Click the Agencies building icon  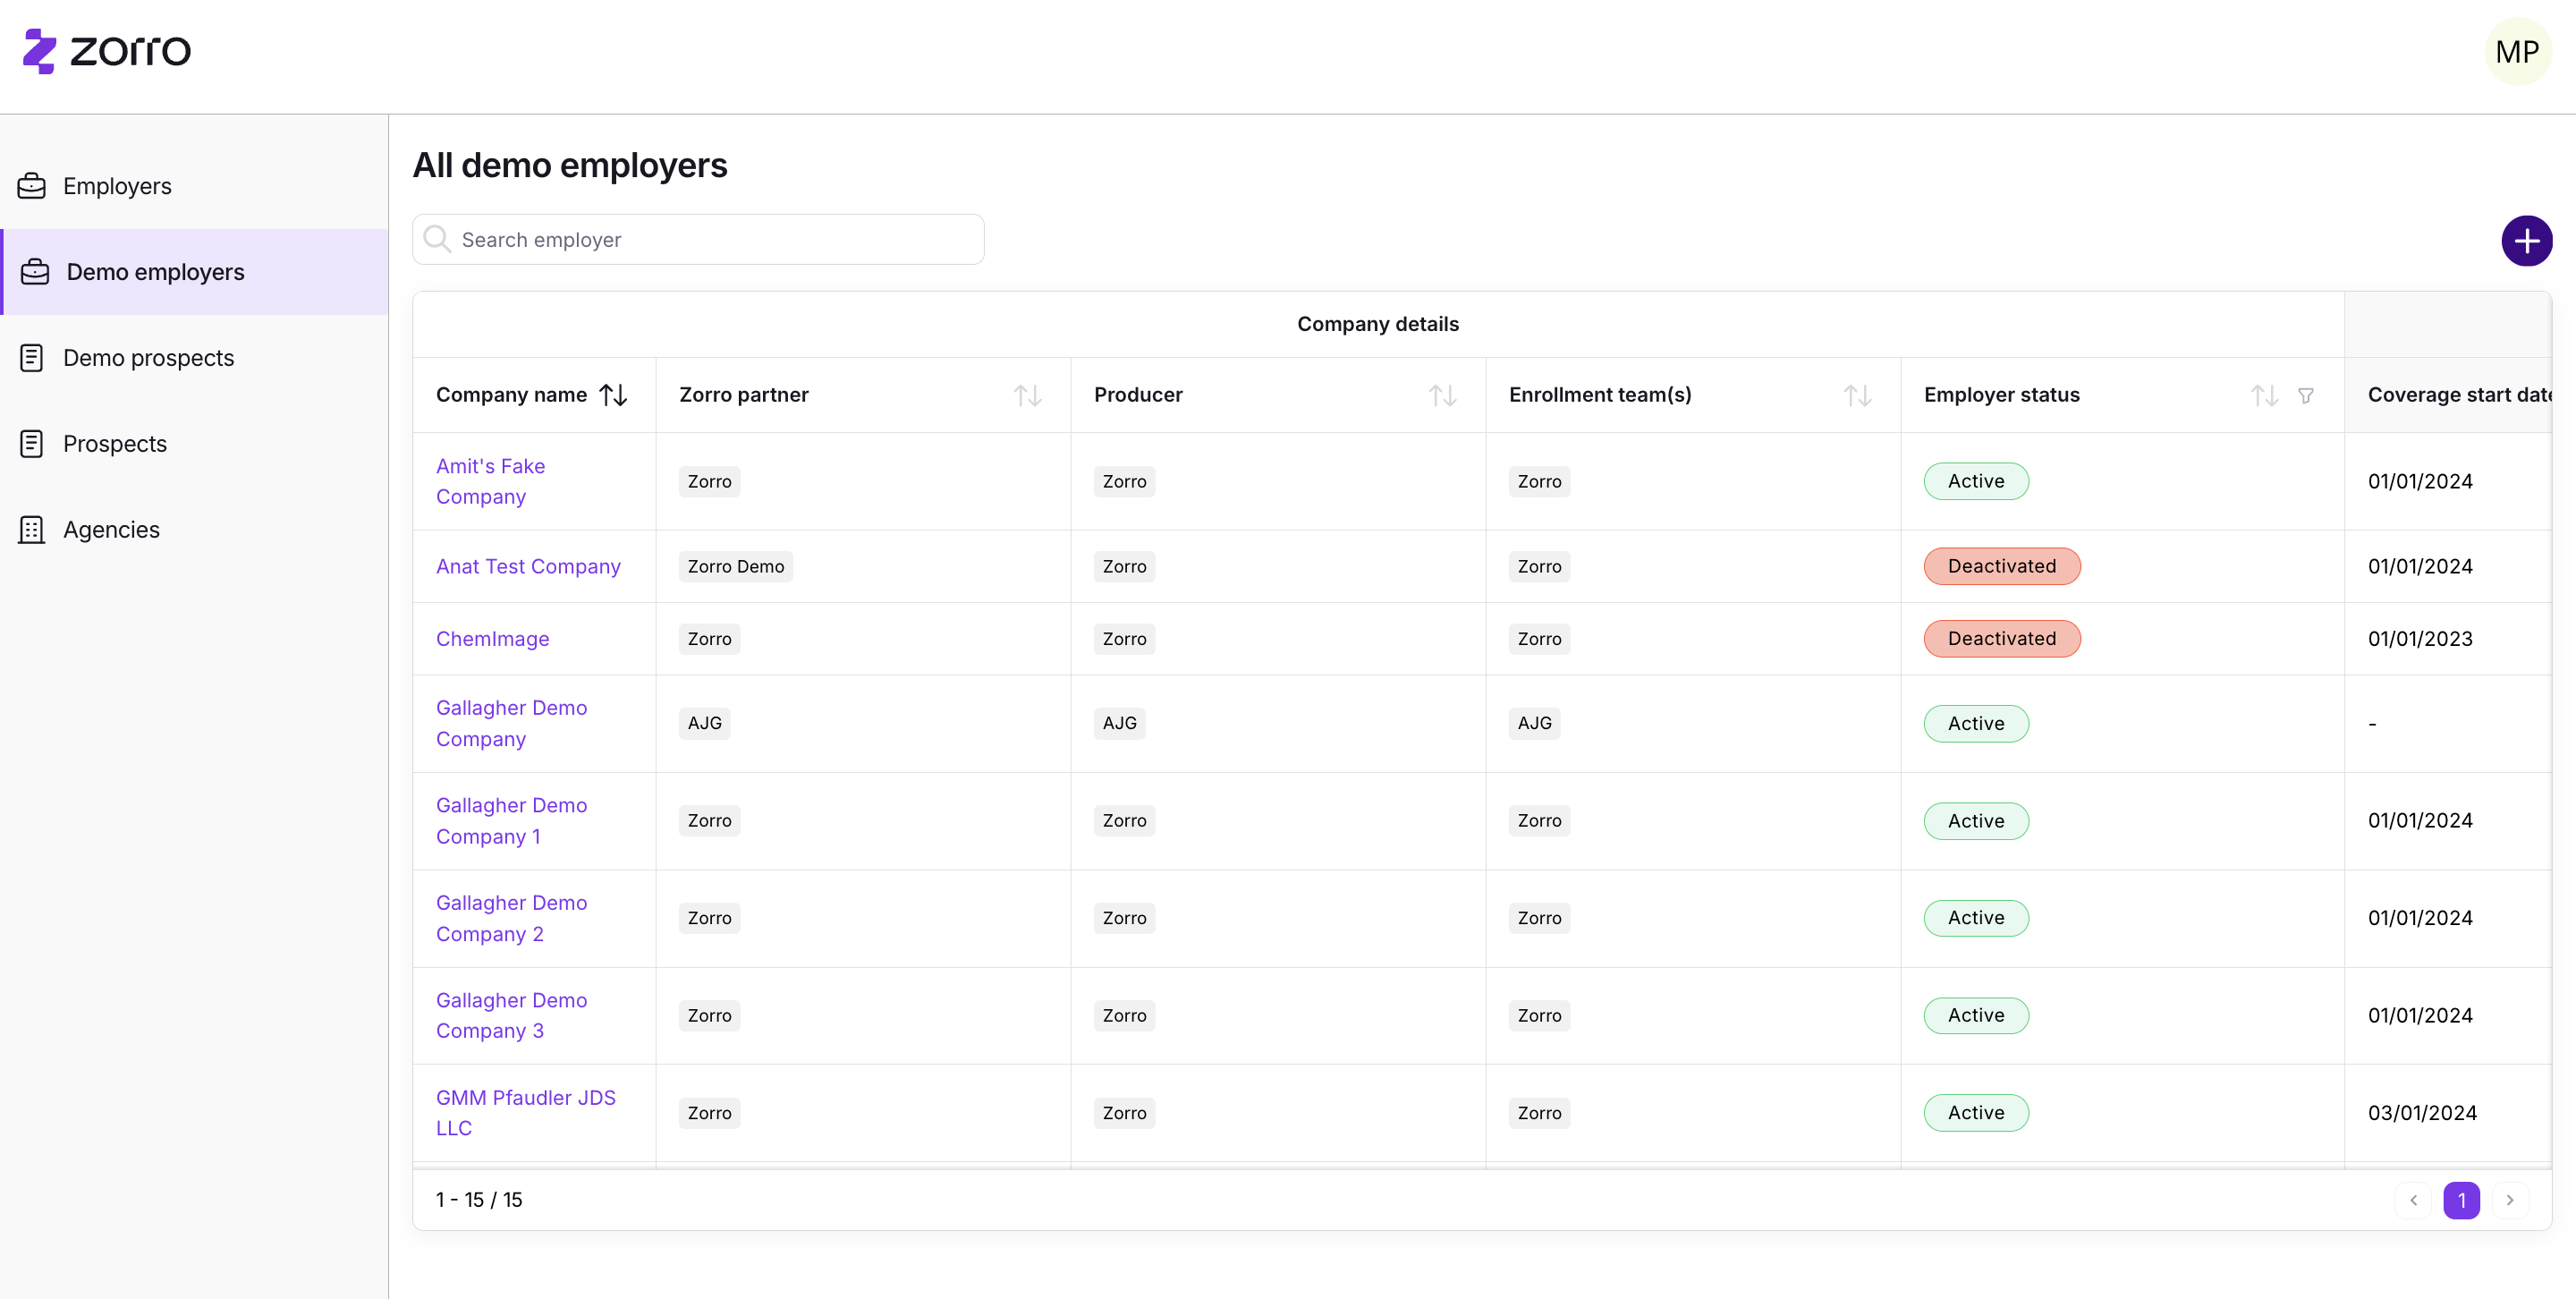(32, 530)
